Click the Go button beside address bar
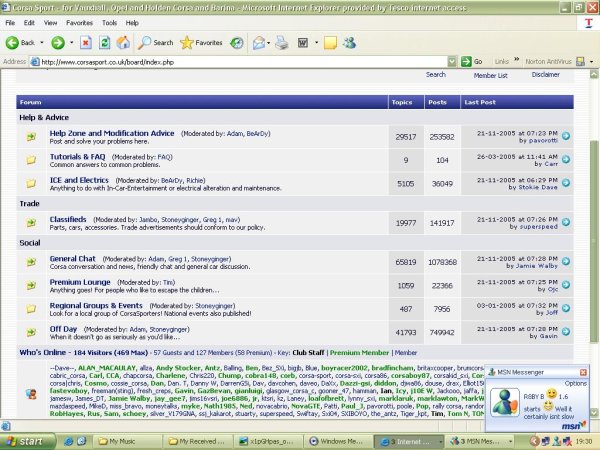The height and width of the screenshot is (450, 600). (x=472, y=61)
